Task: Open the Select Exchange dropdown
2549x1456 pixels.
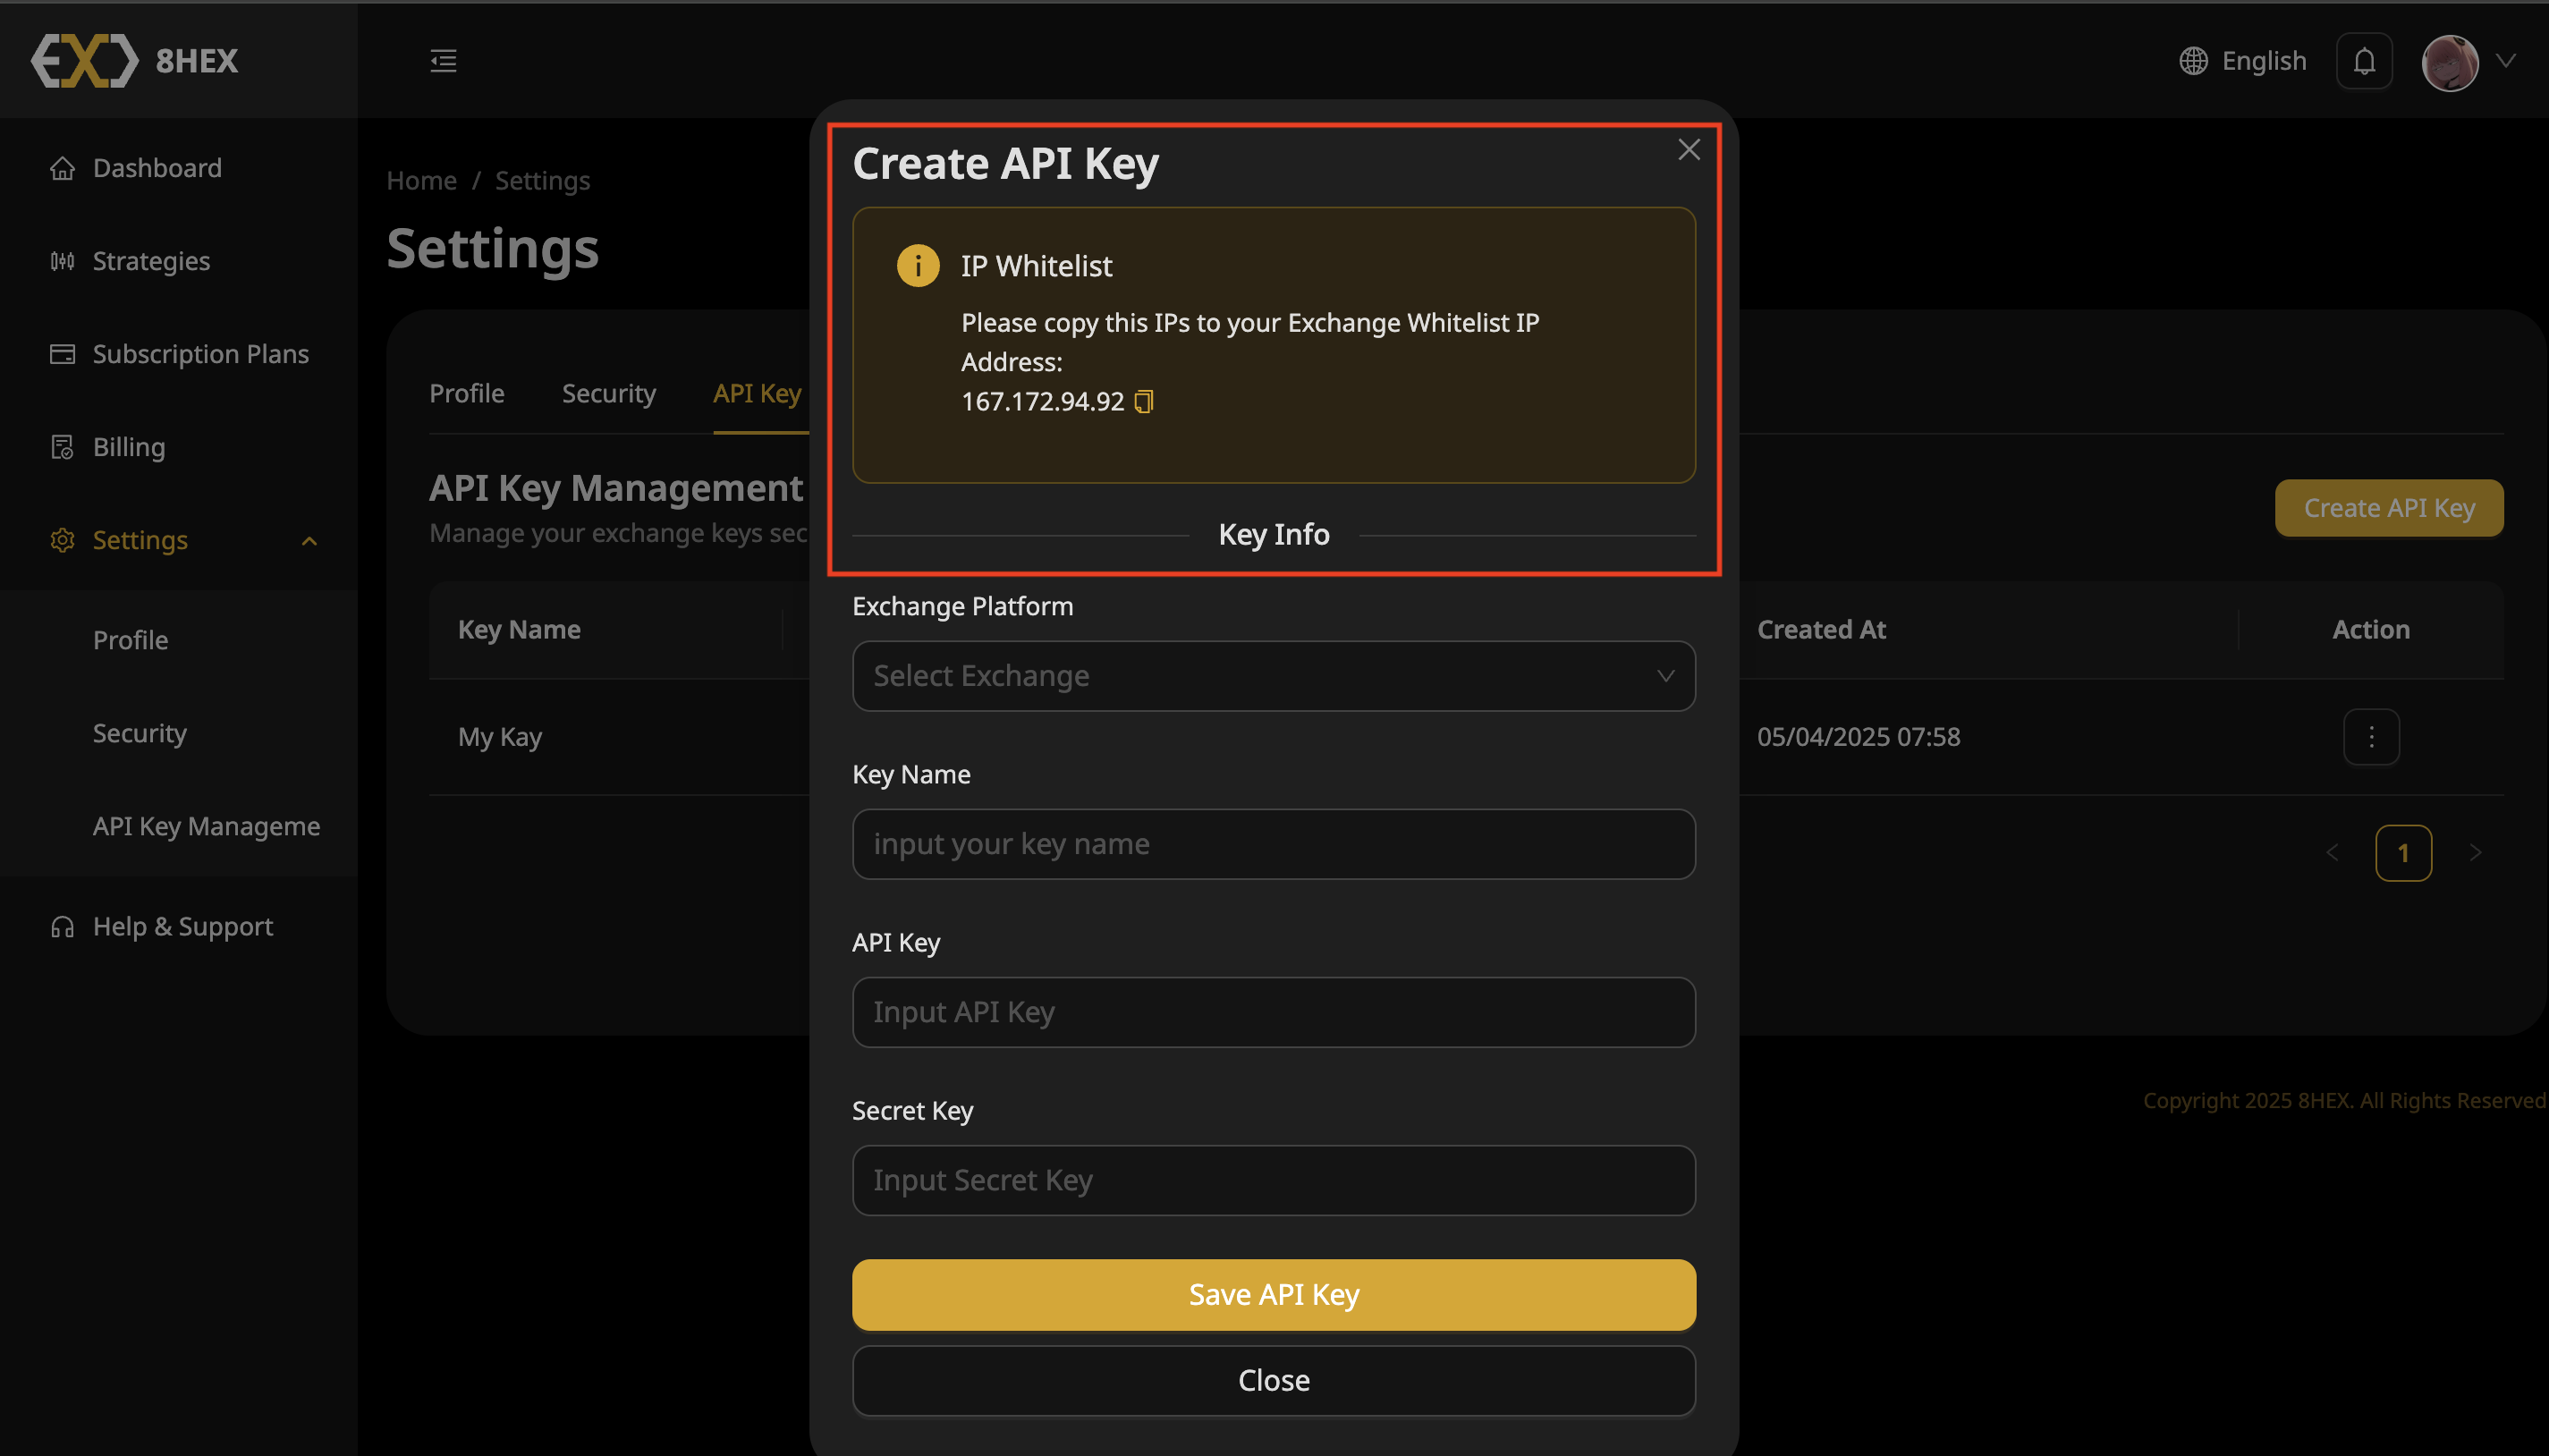Action: pos(1271,676)
